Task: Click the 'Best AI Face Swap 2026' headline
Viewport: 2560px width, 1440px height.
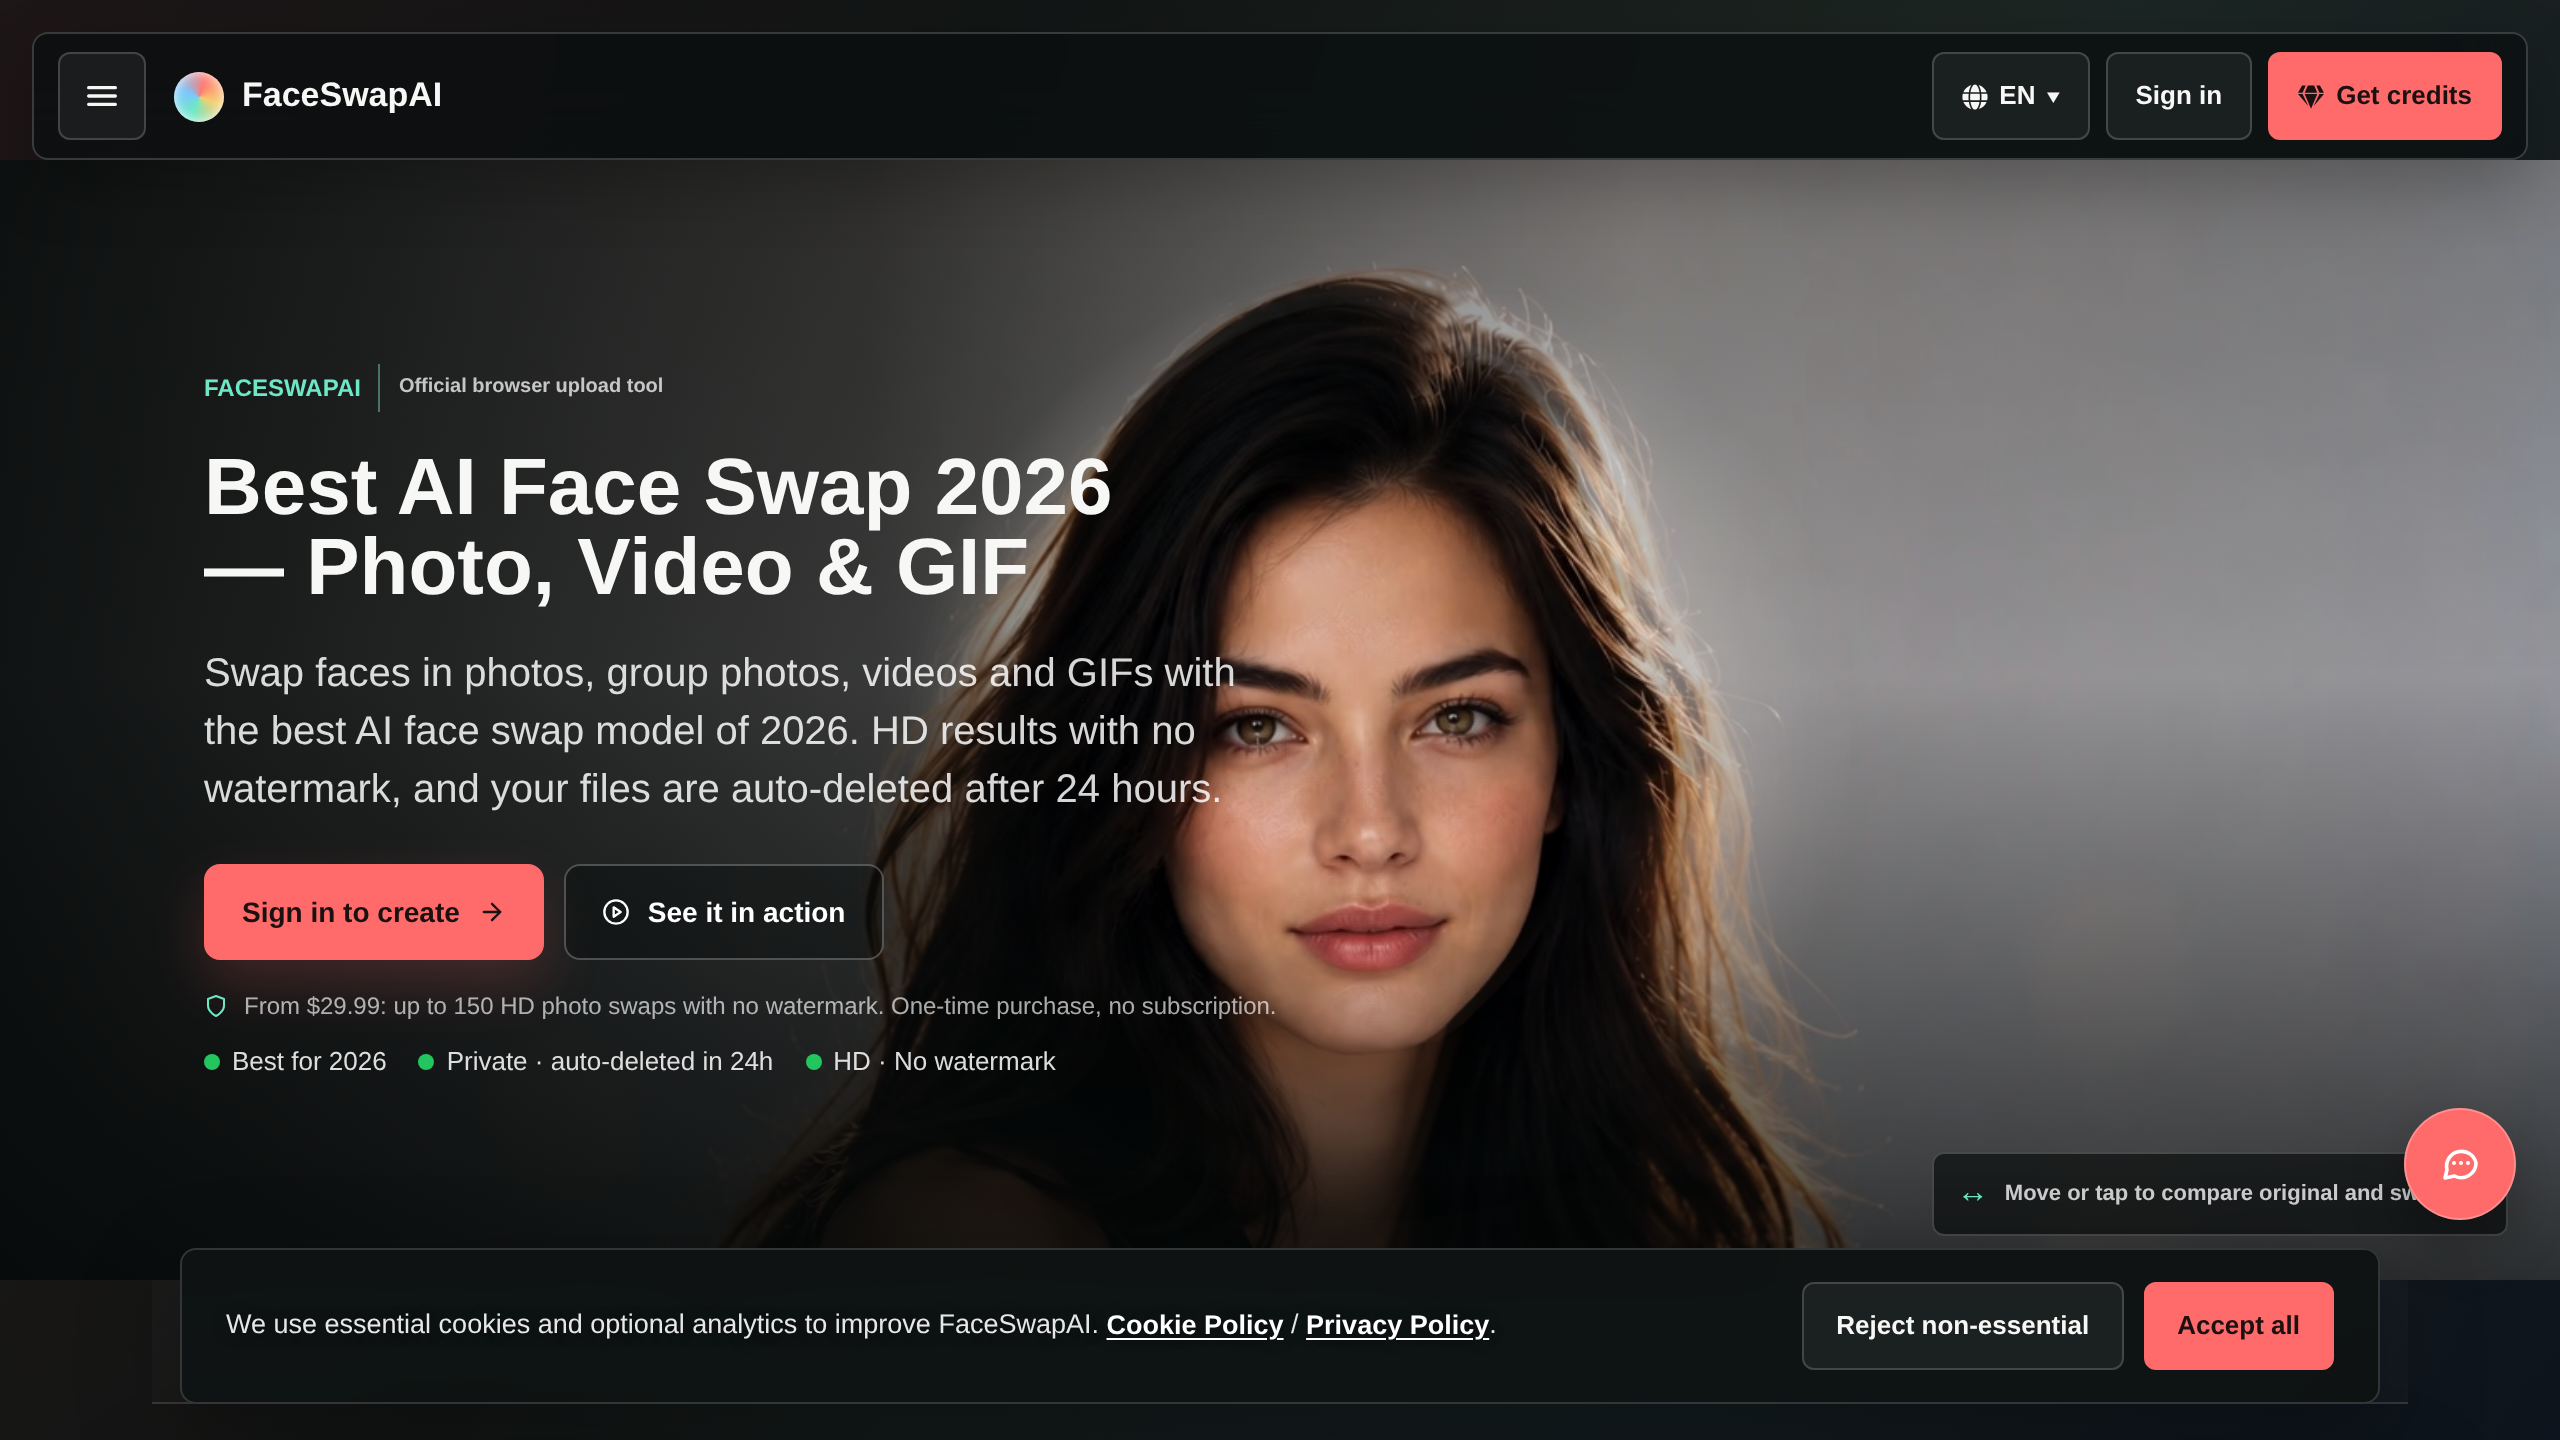Action: click(x=658, y=527)
